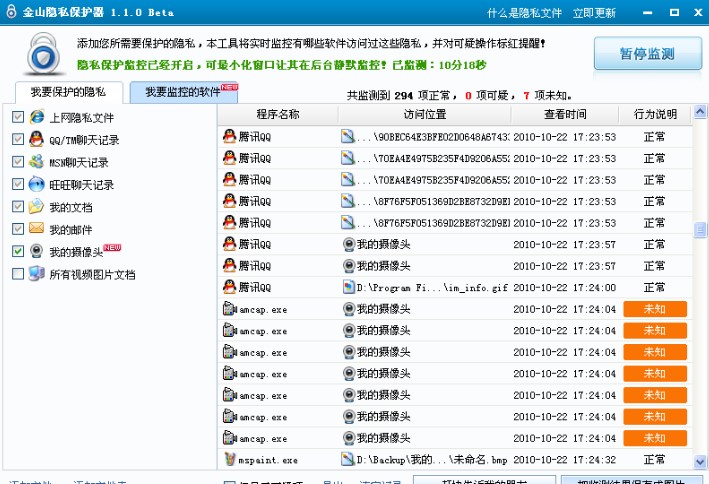Click the padlock shield logo at top left
Viewport: 709px width, 484px height.
[43, 54]
